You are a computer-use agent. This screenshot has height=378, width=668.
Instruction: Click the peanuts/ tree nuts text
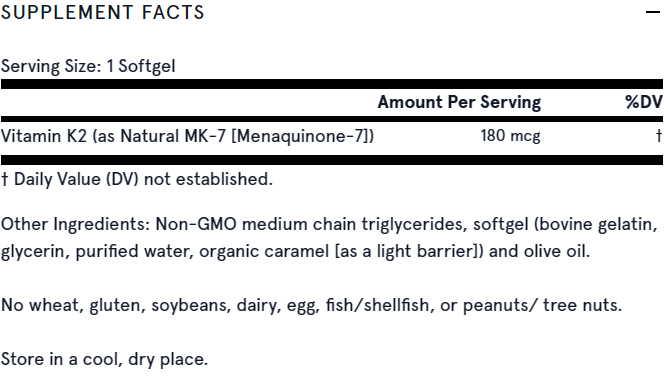click(542, 305)
